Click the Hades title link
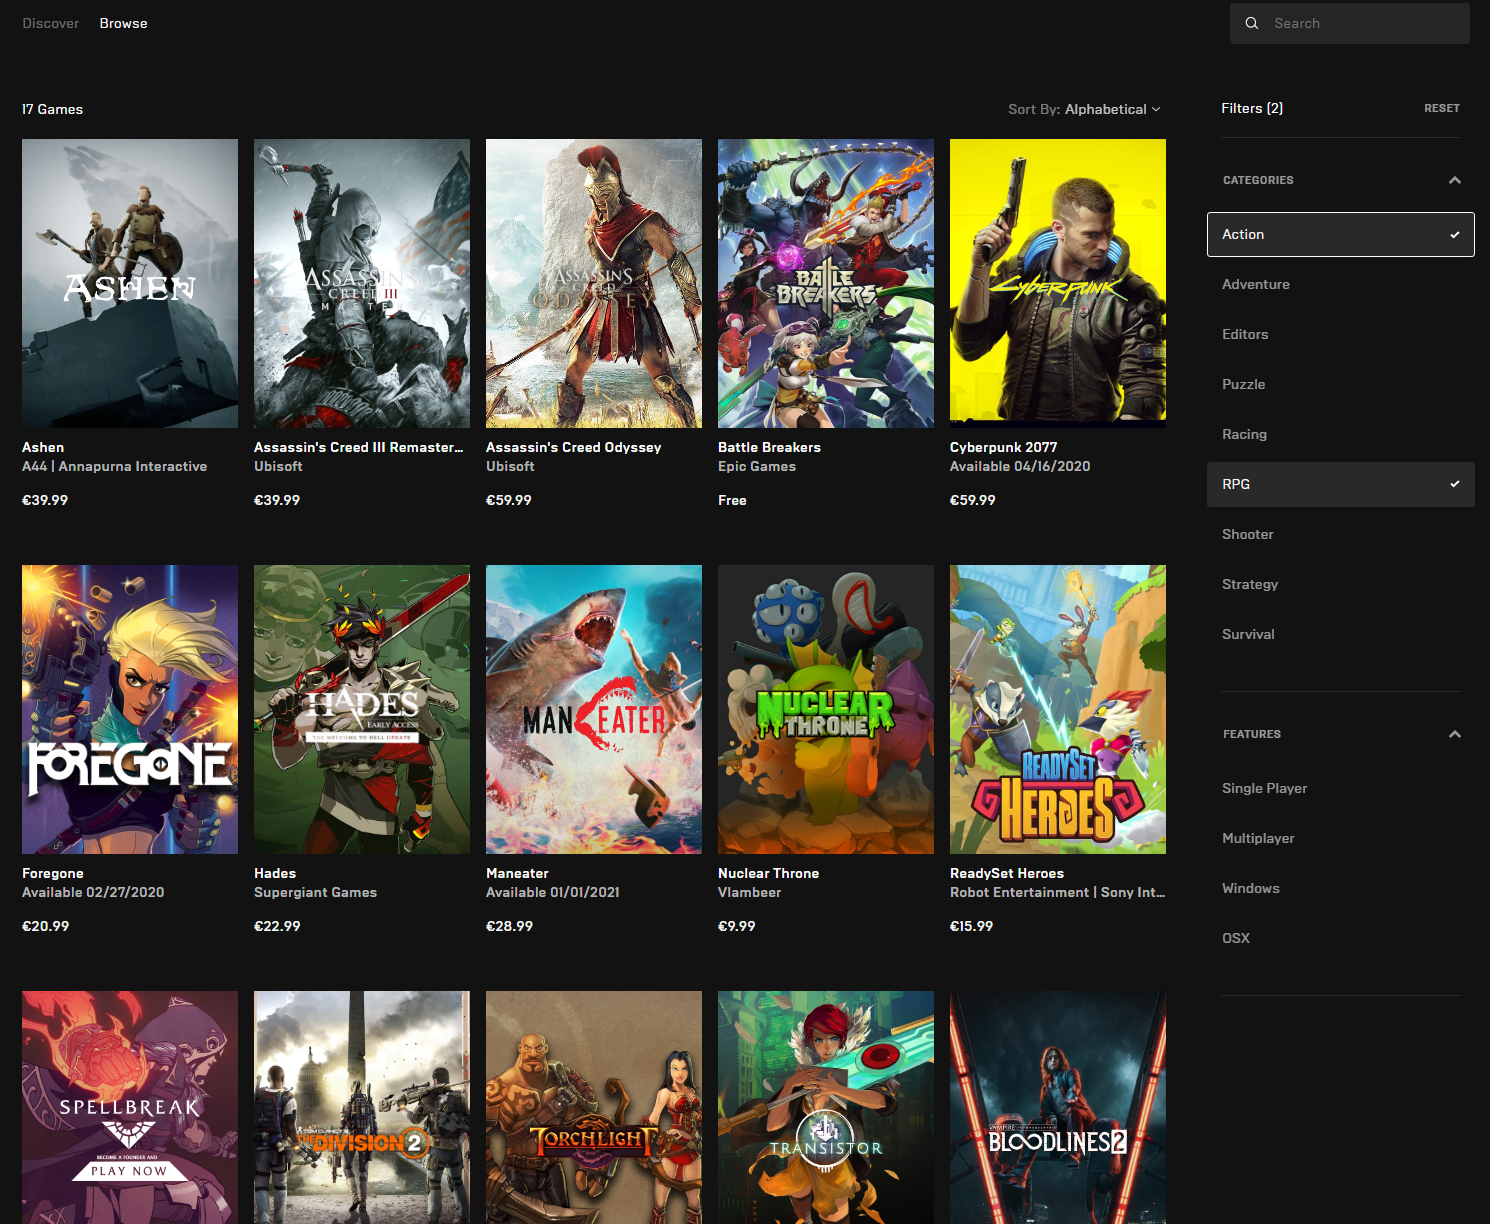Screen dimensions: 1490x1224 coord(275,873)
